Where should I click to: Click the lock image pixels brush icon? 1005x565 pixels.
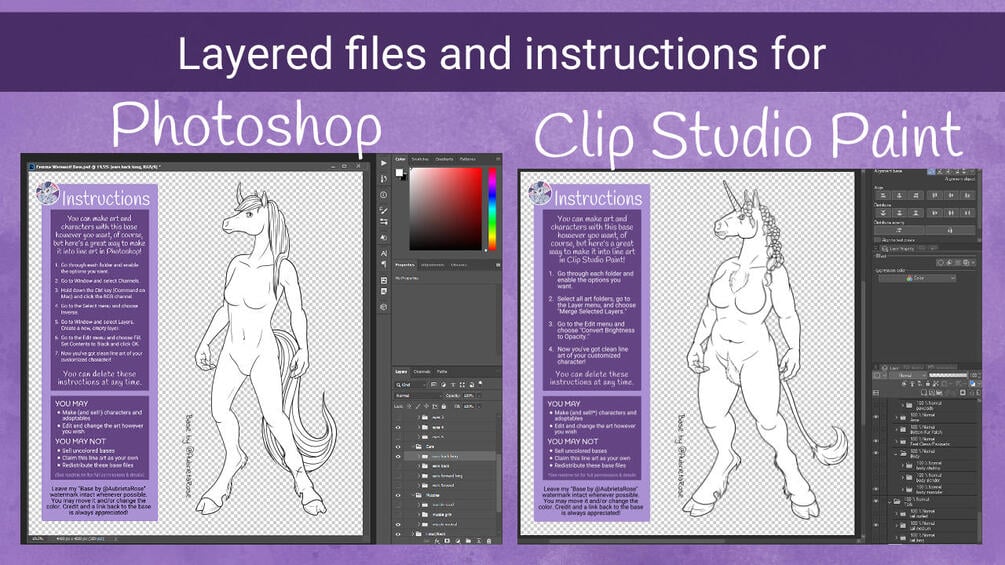tap(418, 406)
